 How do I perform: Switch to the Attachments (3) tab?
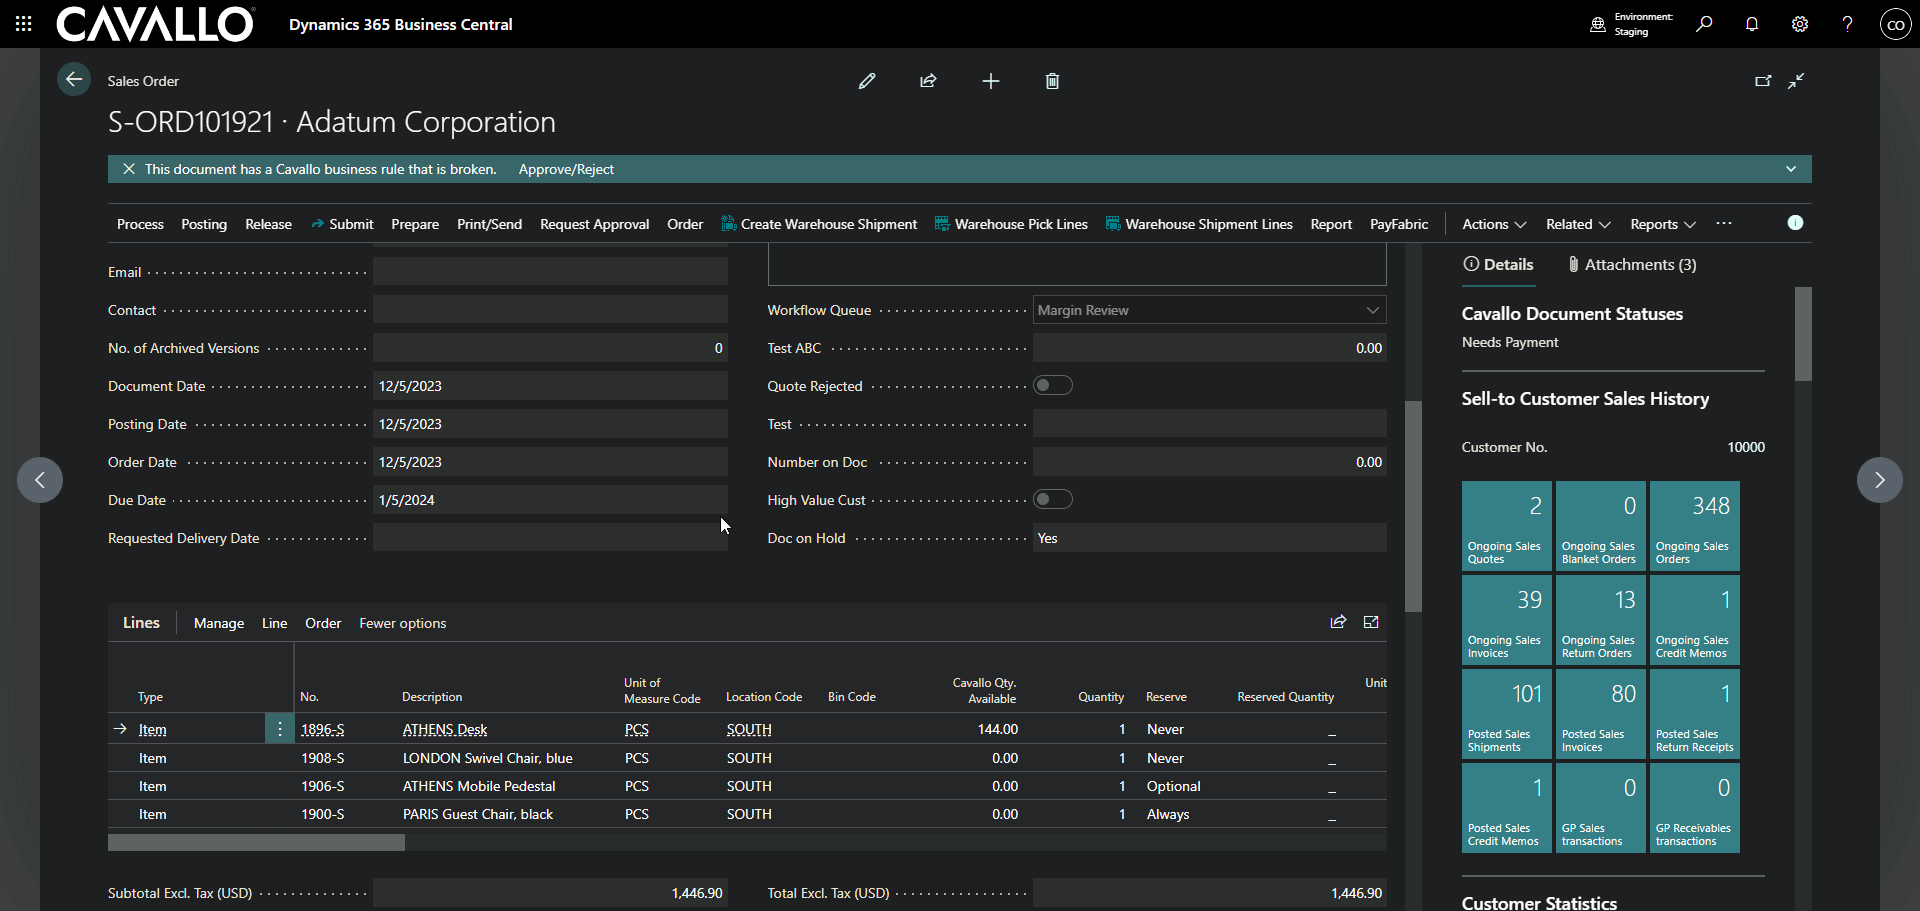(1631, 265)
